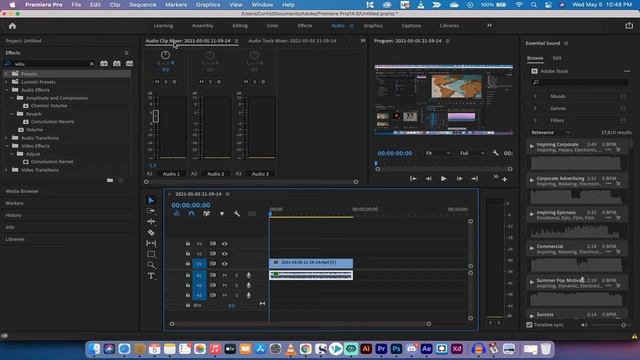Open the Fit zoom level dropdown

pos(438,153)
